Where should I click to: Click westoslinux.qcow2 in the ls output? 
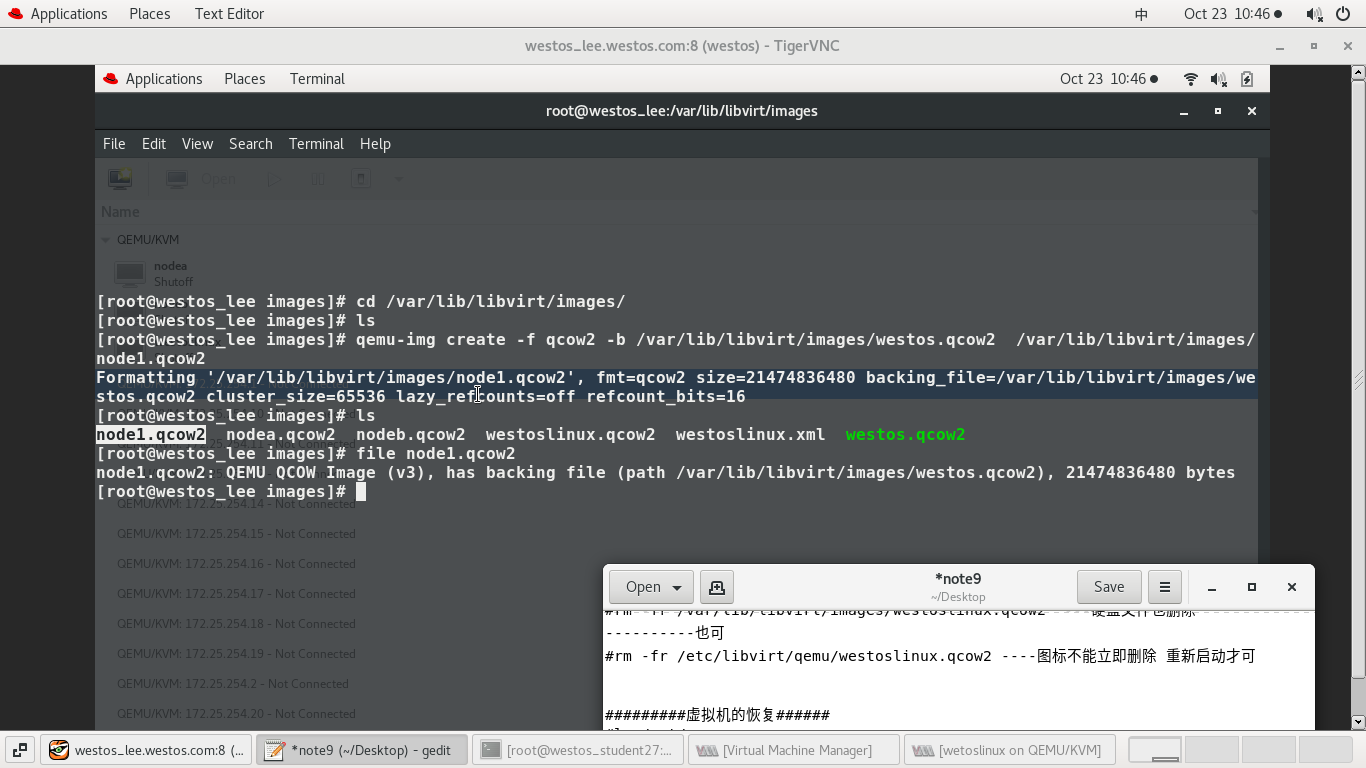coord(571,435)
